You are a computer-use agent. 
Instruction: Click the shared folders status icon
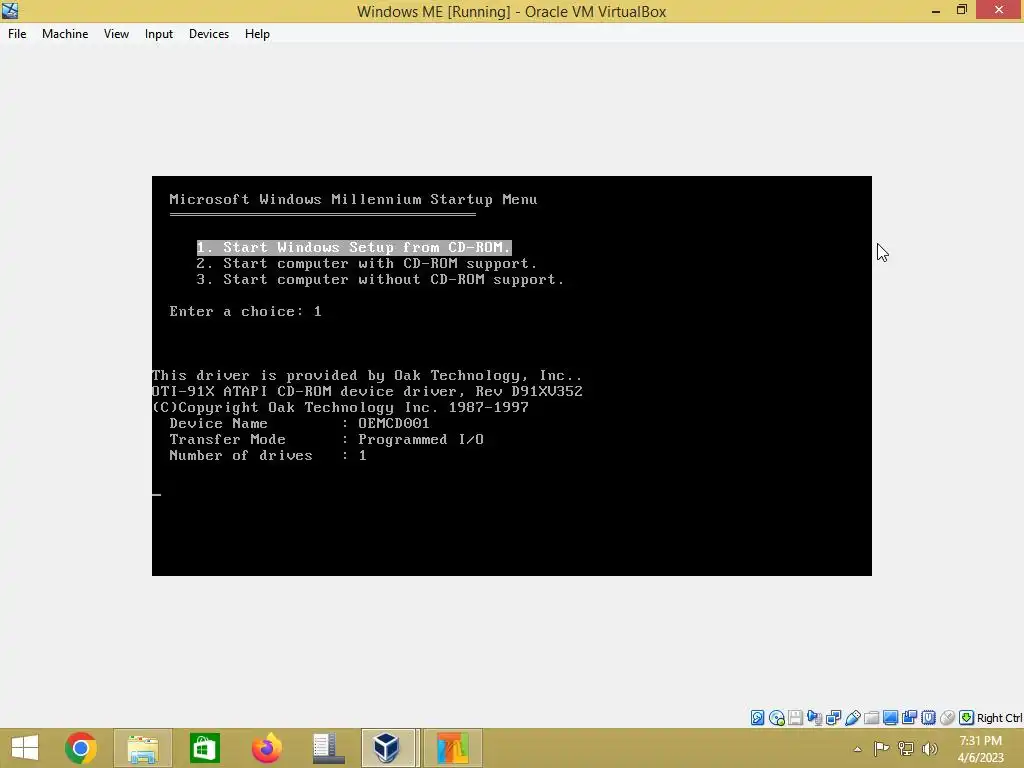pyautogui.click(x=871, y=718)
